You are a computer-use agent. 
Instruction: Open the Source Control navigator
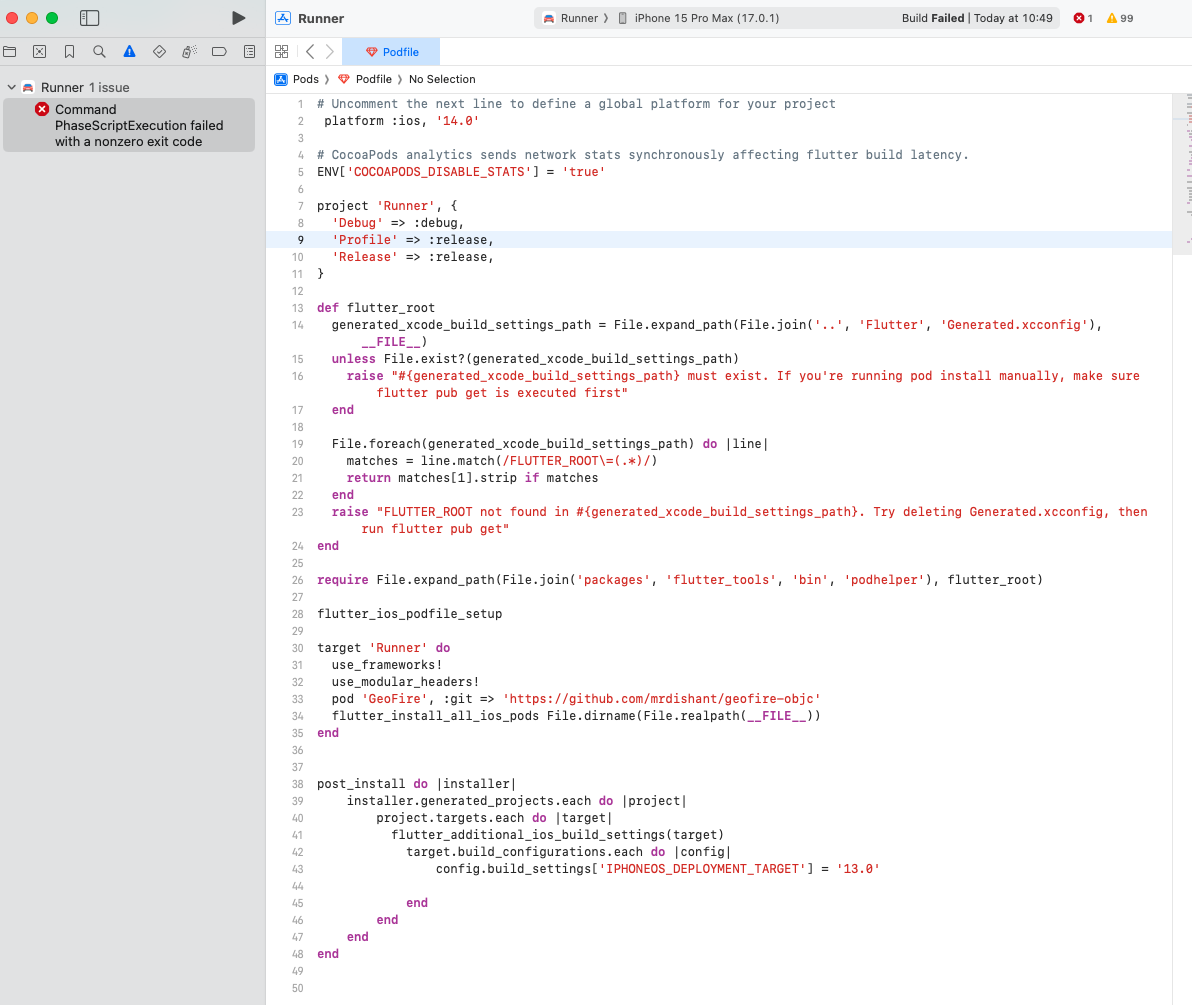[x=39, y=51]
